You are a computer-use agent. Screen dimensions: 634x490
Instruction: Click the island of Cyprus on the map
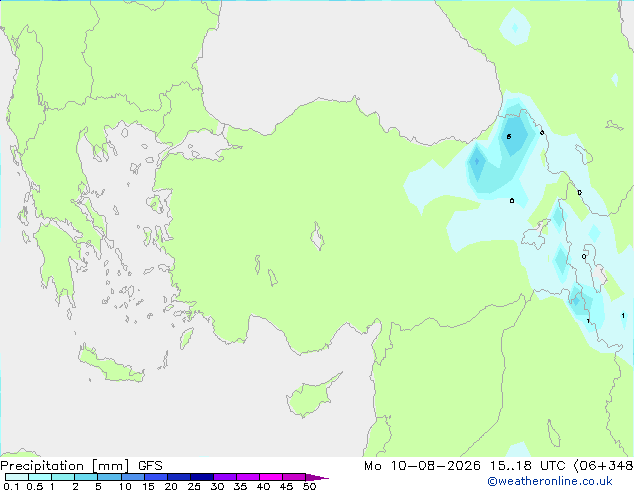311,397
